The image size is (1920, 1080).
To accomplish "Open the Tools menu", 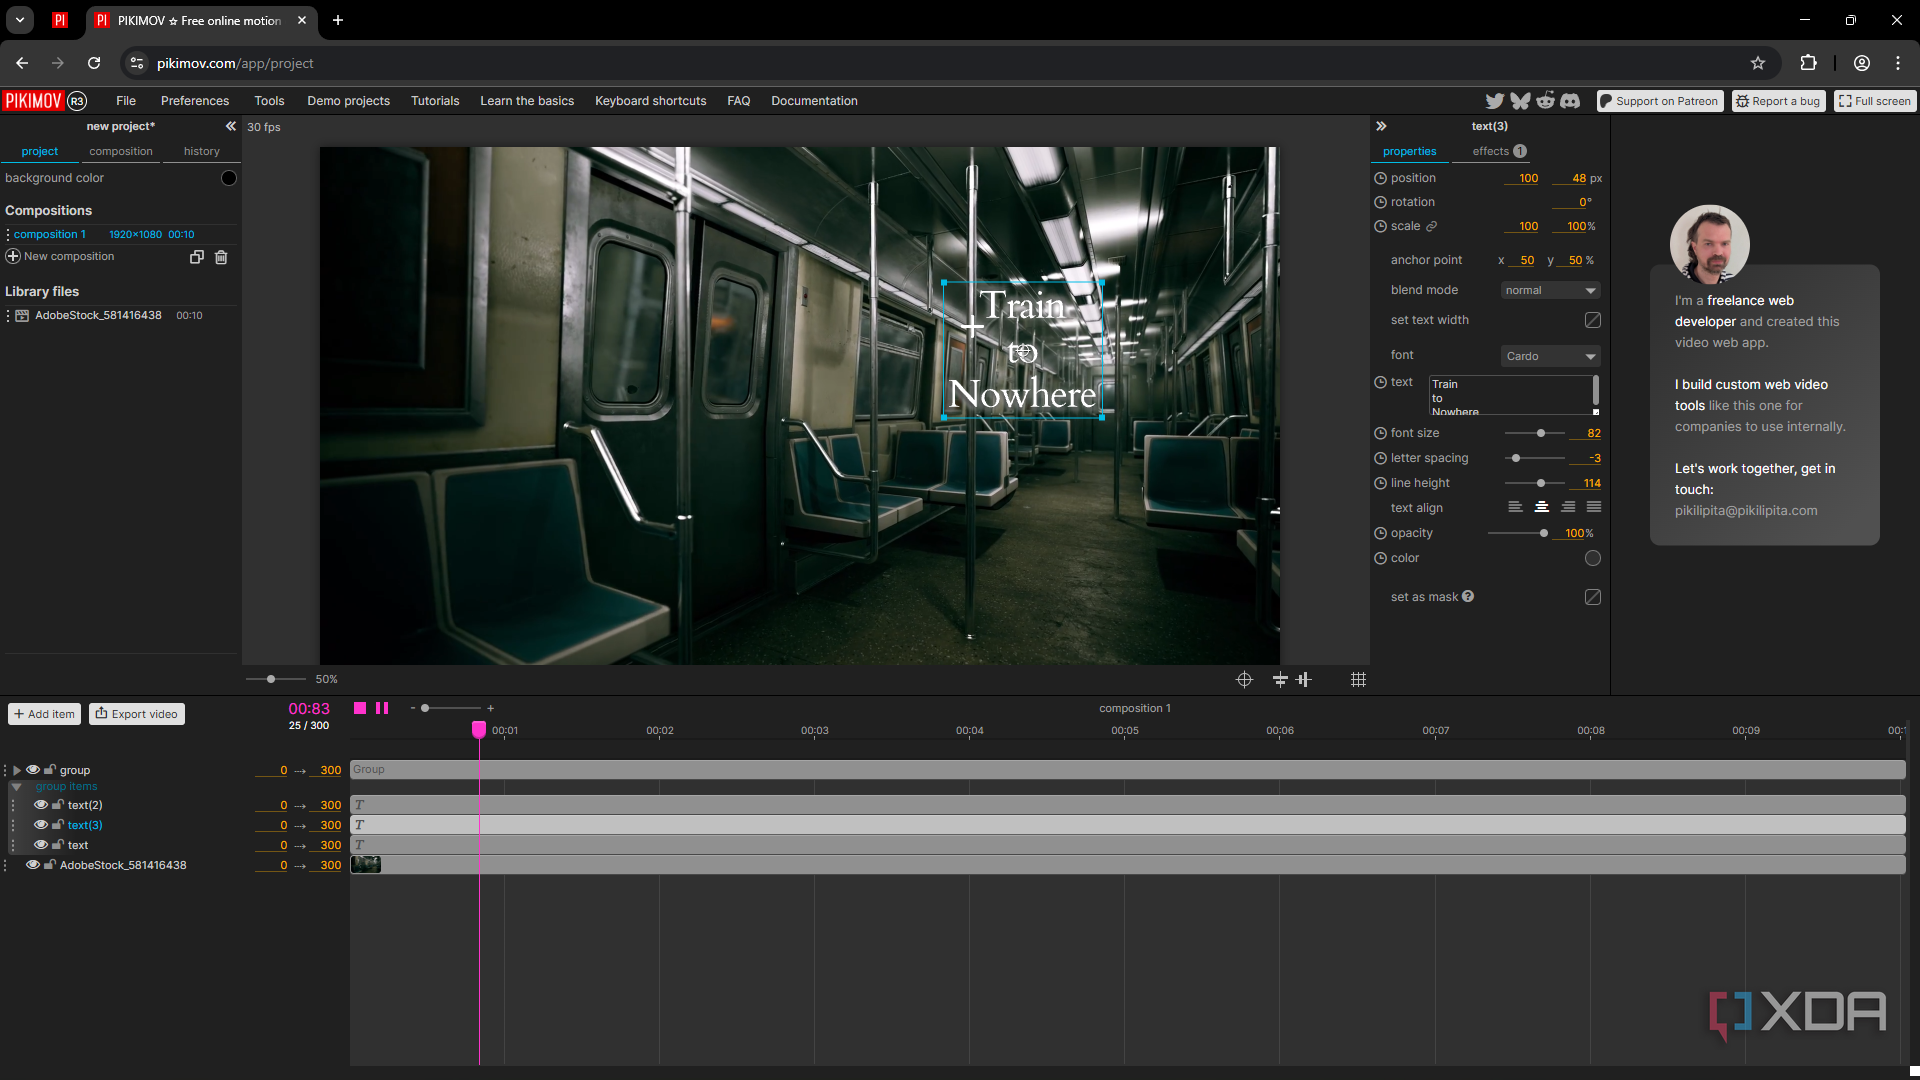I will (269, 101).
